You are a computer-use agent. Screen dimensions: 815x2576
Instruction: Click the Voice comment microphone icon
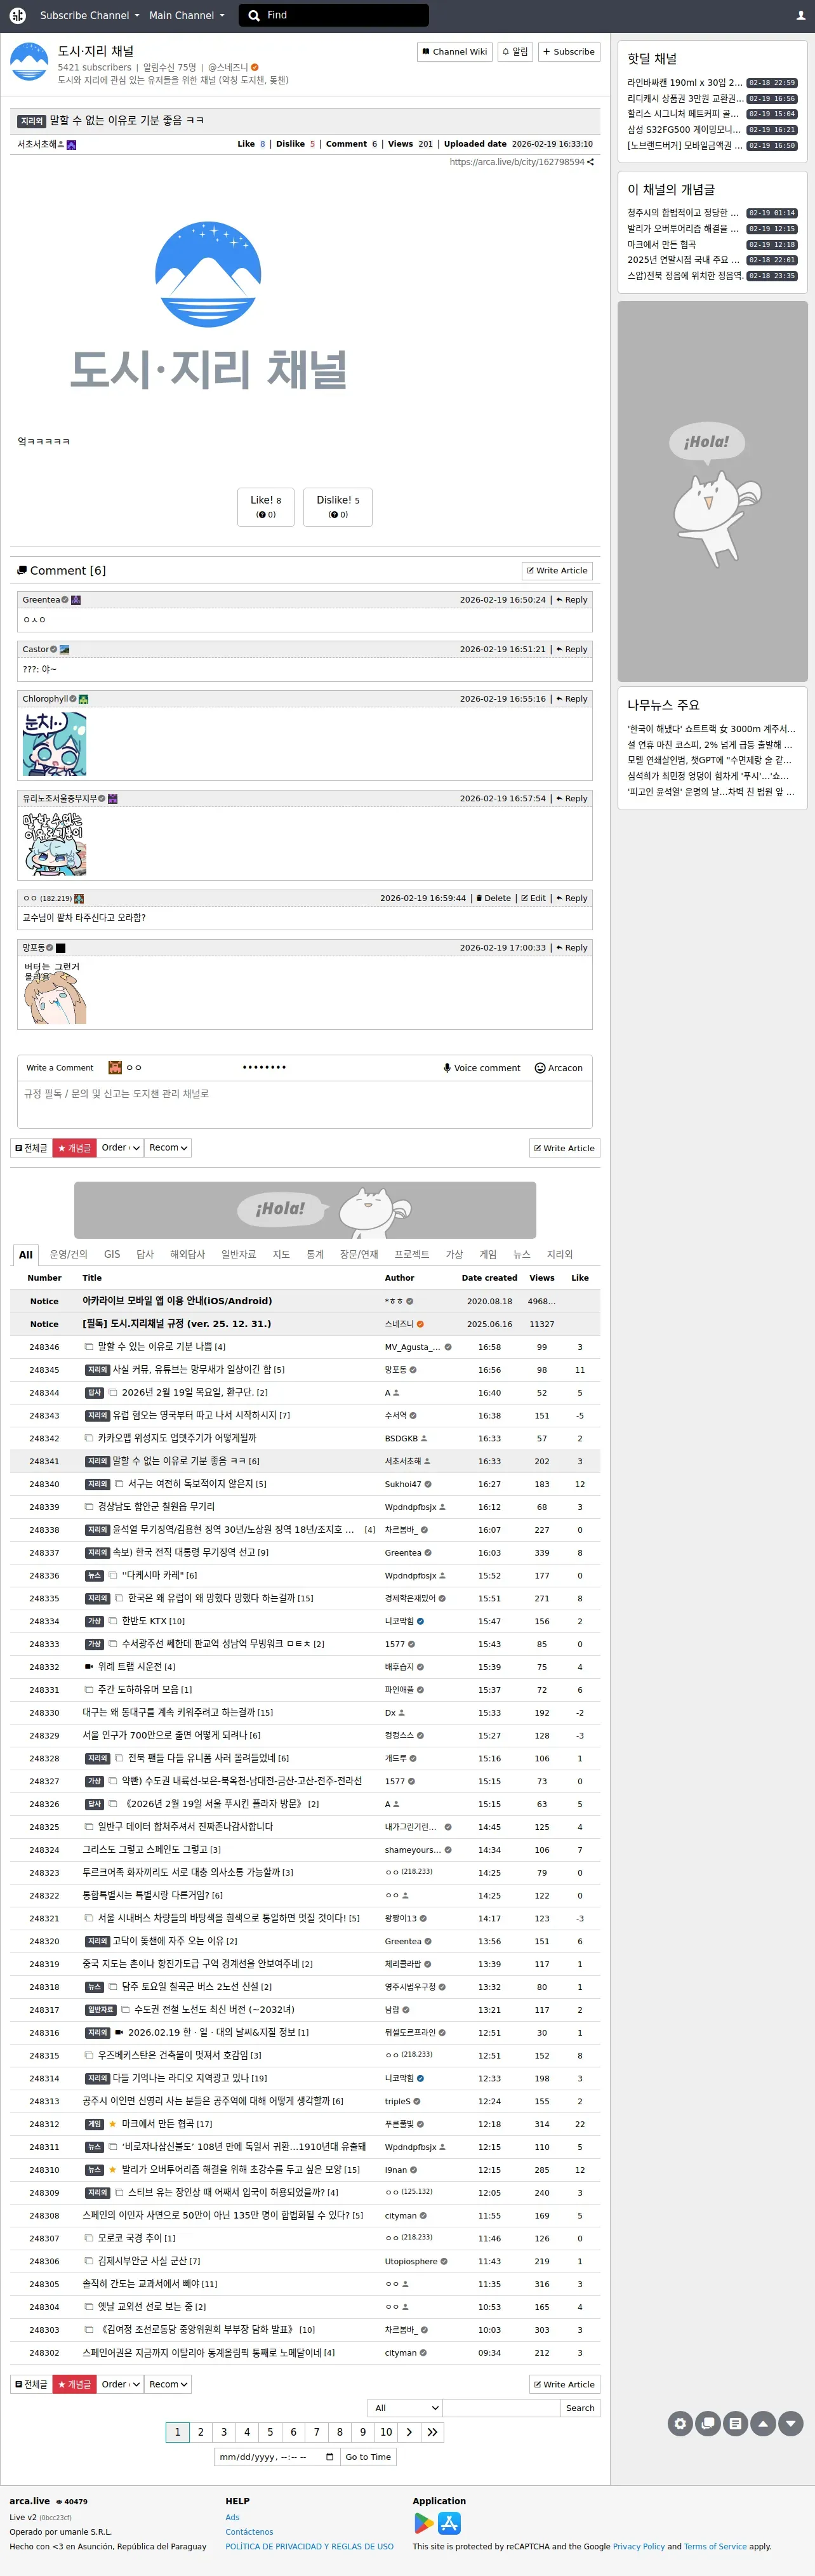pos(447,1068)
